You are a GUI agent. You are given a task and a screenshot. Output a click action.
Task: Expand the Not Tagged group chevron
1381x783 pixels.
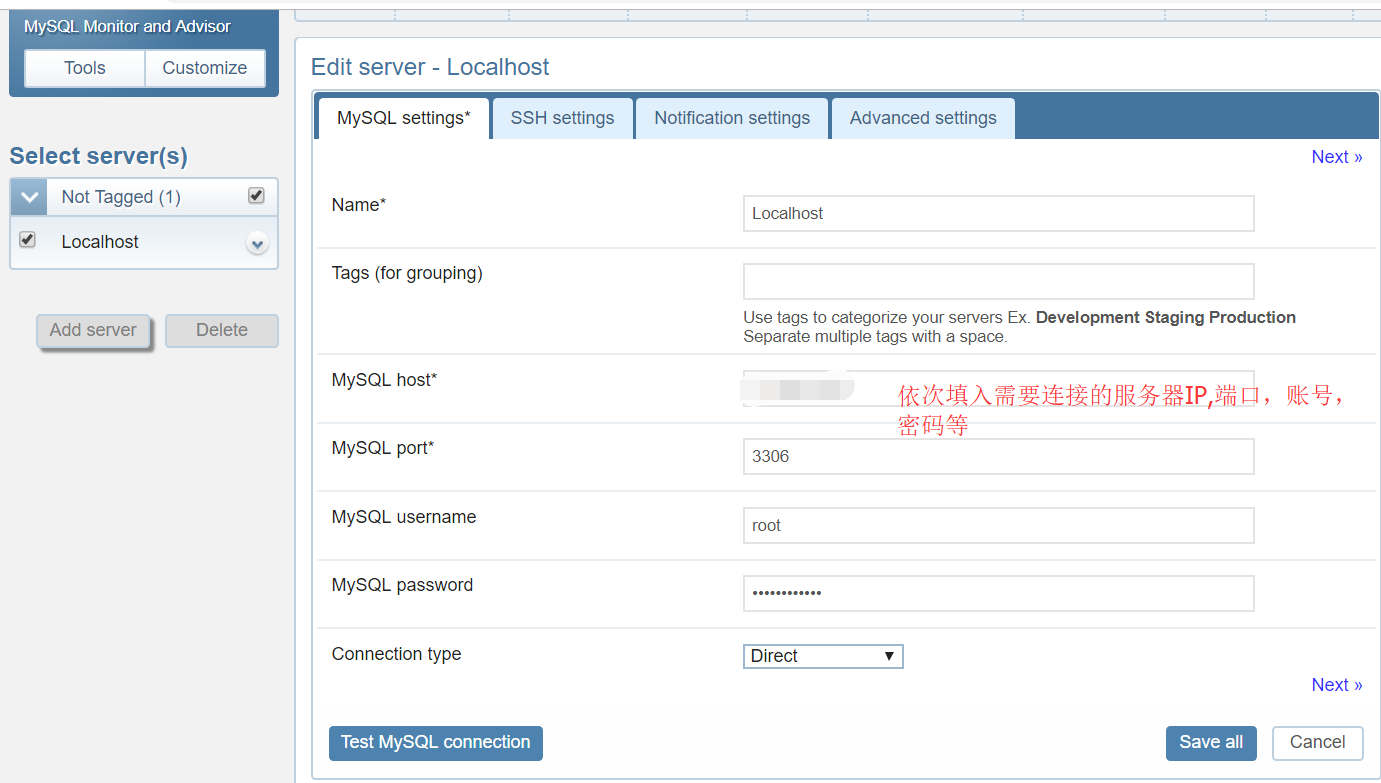(x=28, y=196)
